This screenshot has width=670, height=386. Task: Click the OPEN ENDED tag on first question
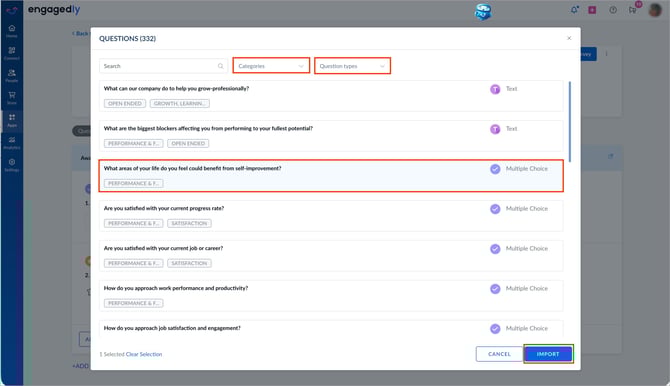(x=125, y=103)
